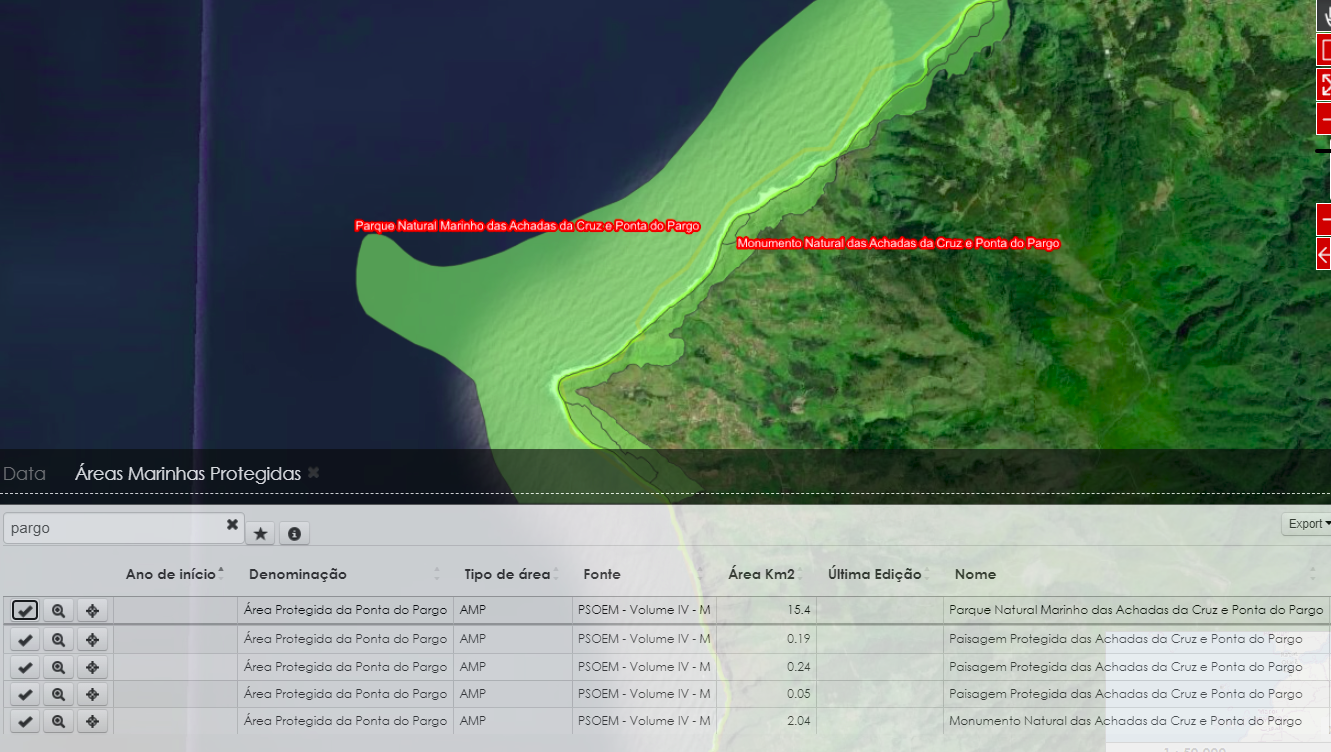Zoom to the Parque Natural Marinho row feature
The image size is (1331, 752).
coord(58,610)
